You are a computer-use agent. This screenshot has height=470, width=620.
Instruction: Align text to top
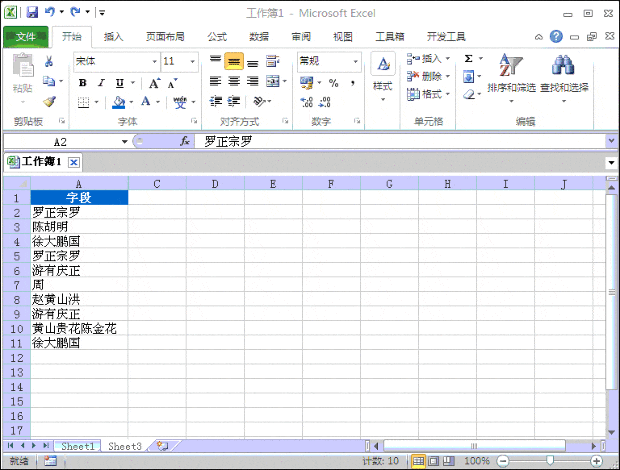click(215, 60)
